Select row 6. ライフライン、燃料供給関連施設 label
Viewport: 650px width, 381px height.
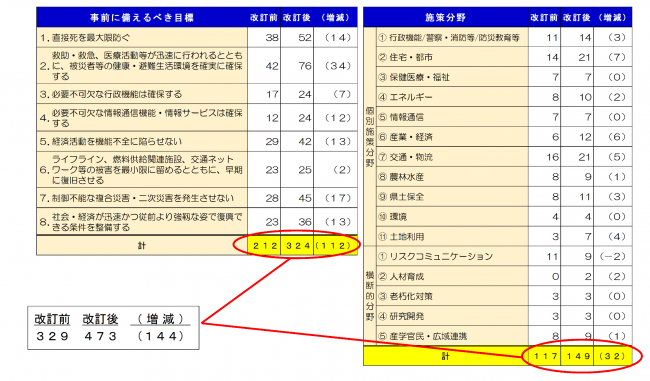click(142, 170)
